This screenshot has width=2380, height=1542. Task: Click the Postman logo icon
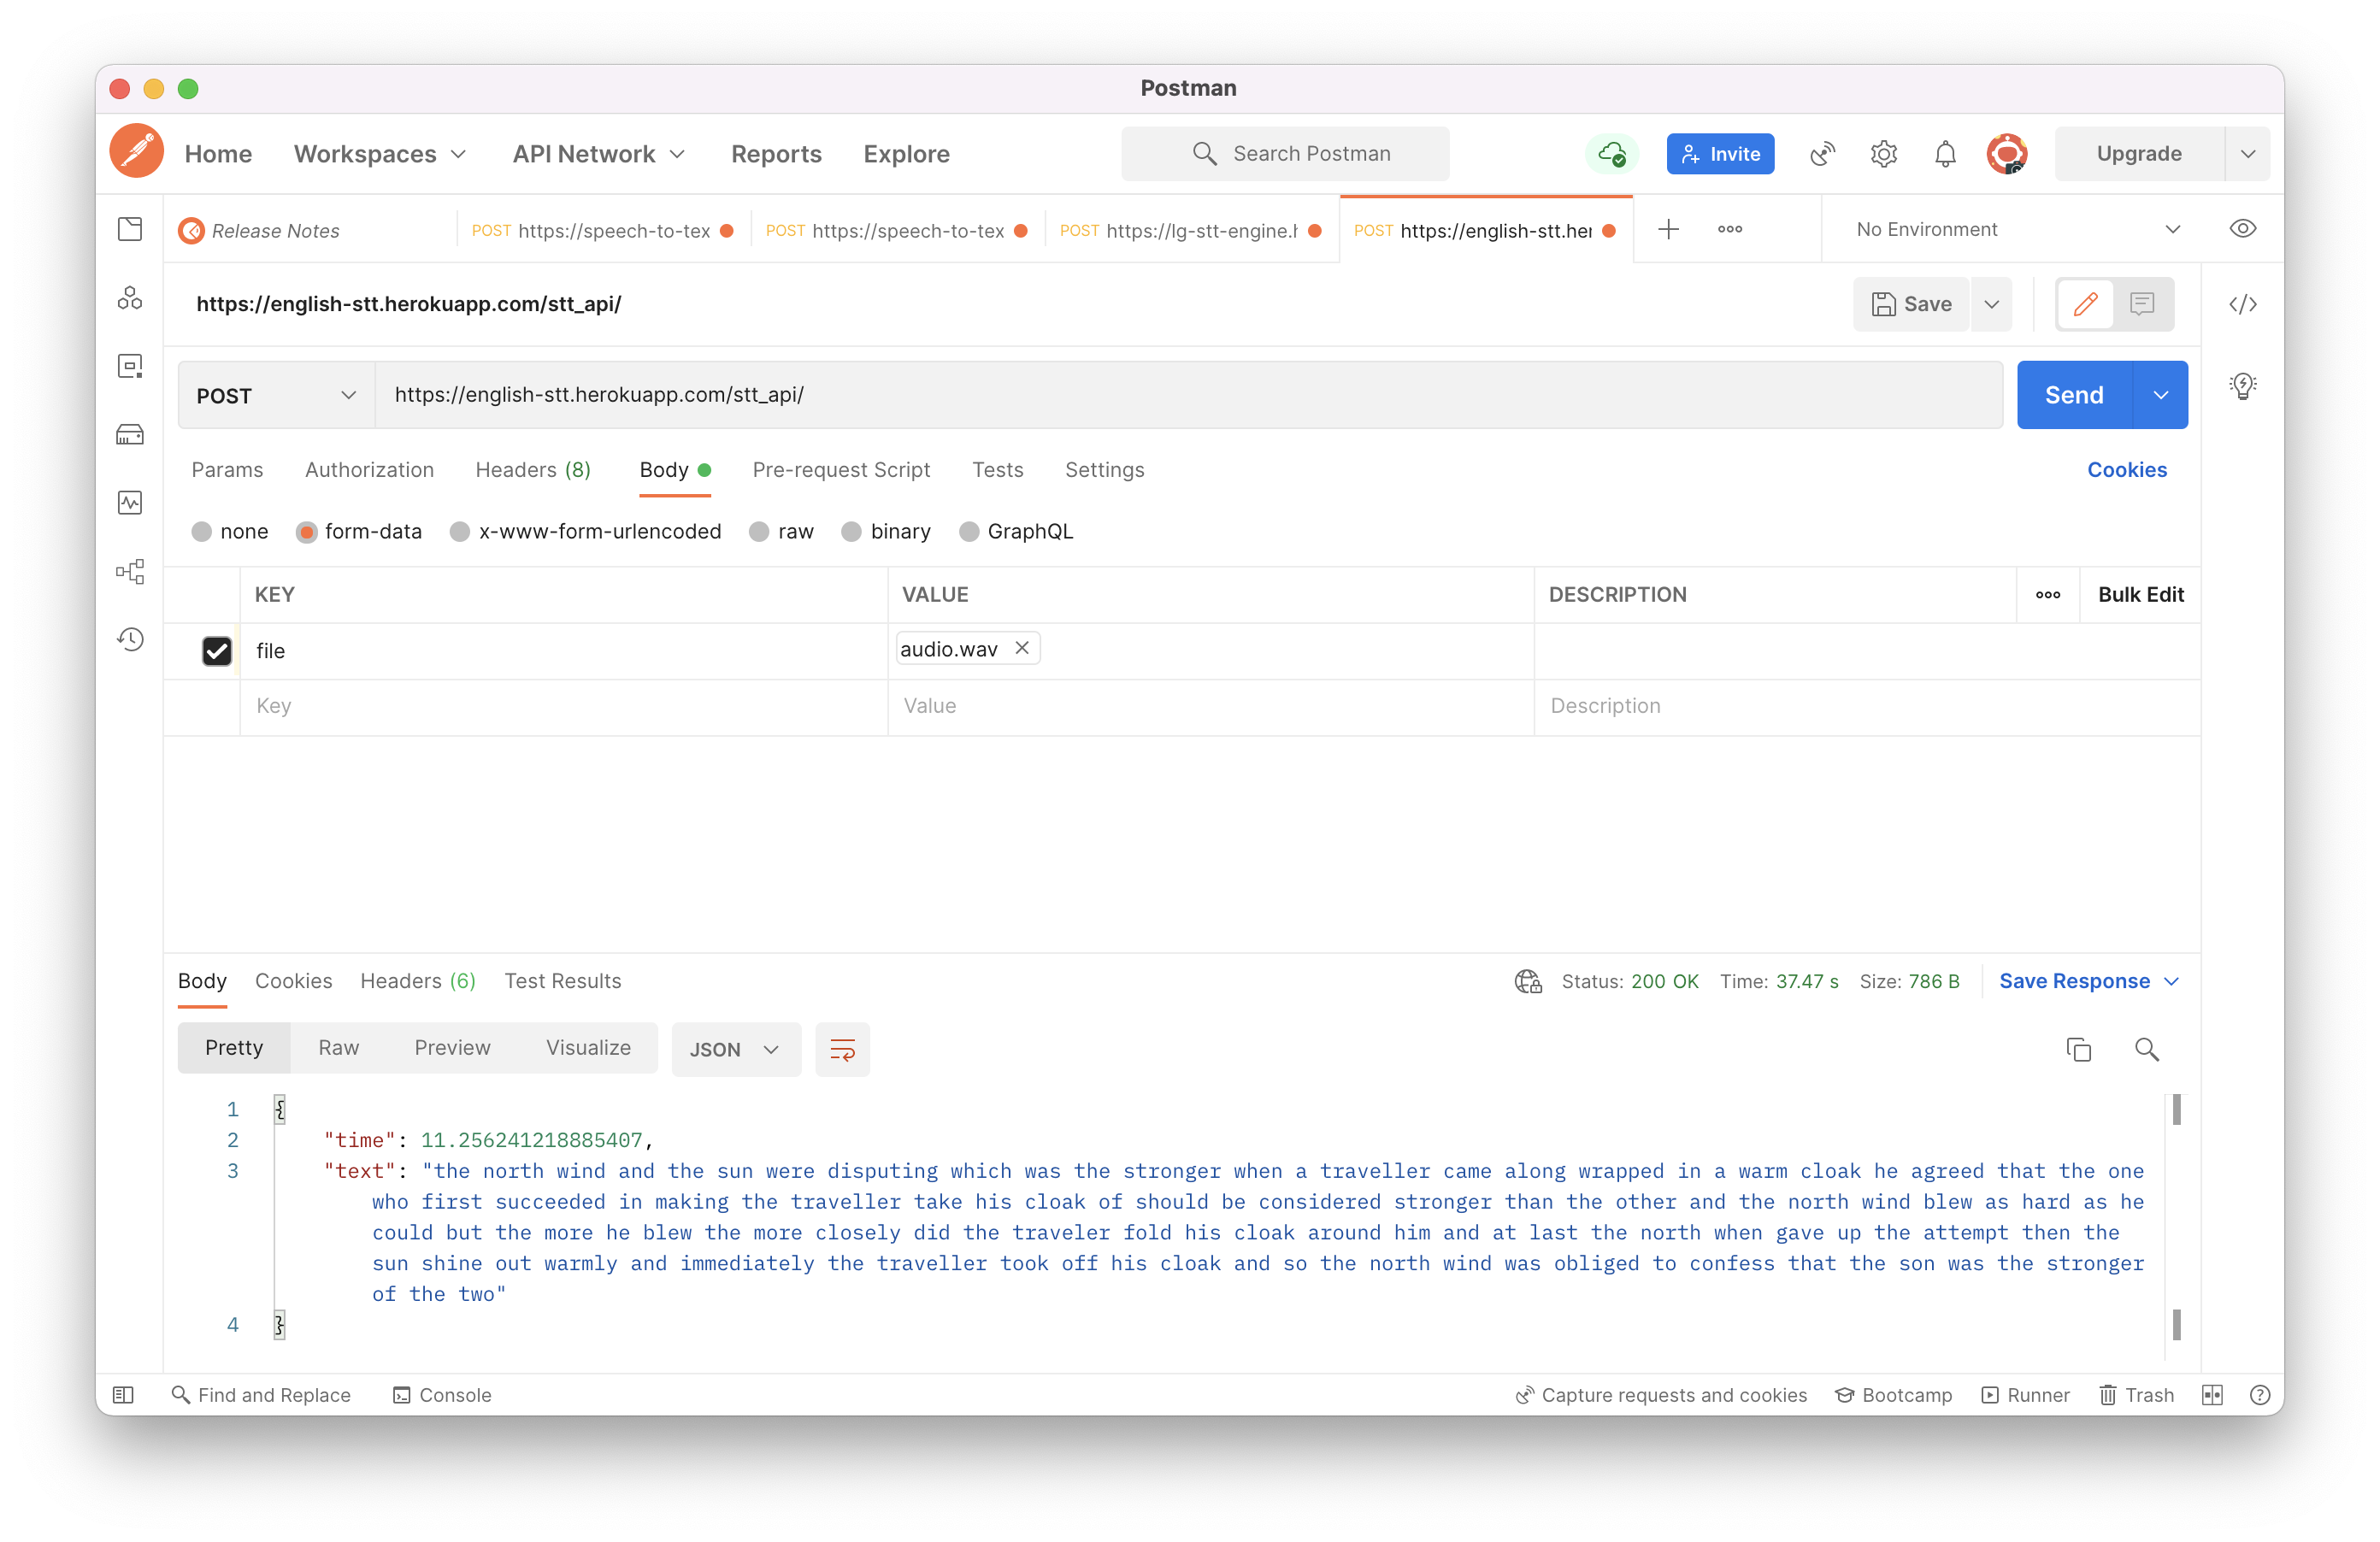[137, 152]
